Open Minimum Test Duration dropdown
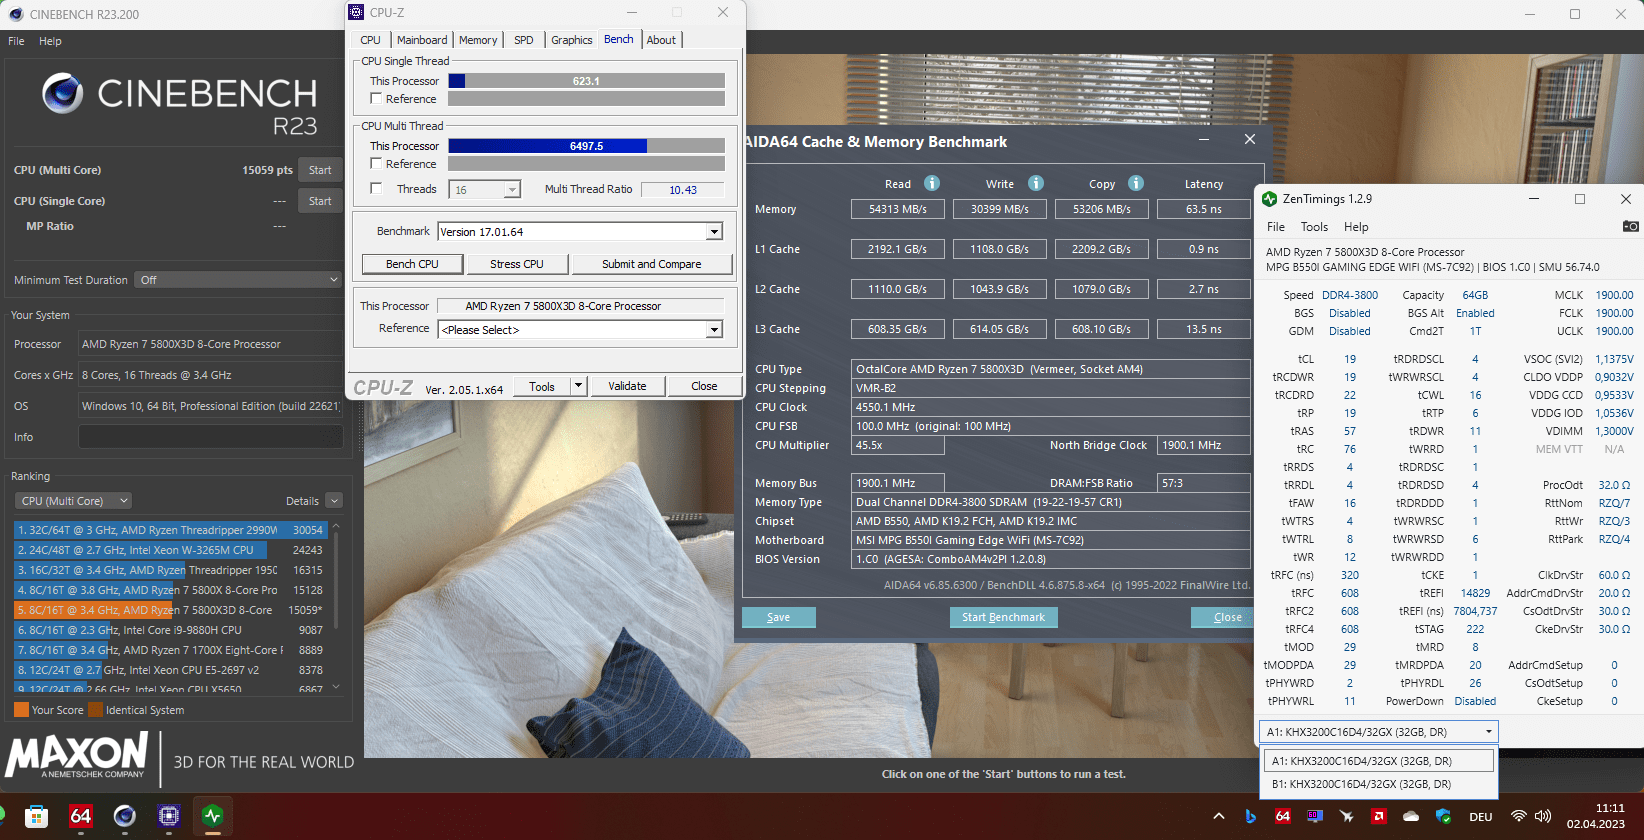The width and height of the screenshot is (1644, 840). tap(240, 280)
